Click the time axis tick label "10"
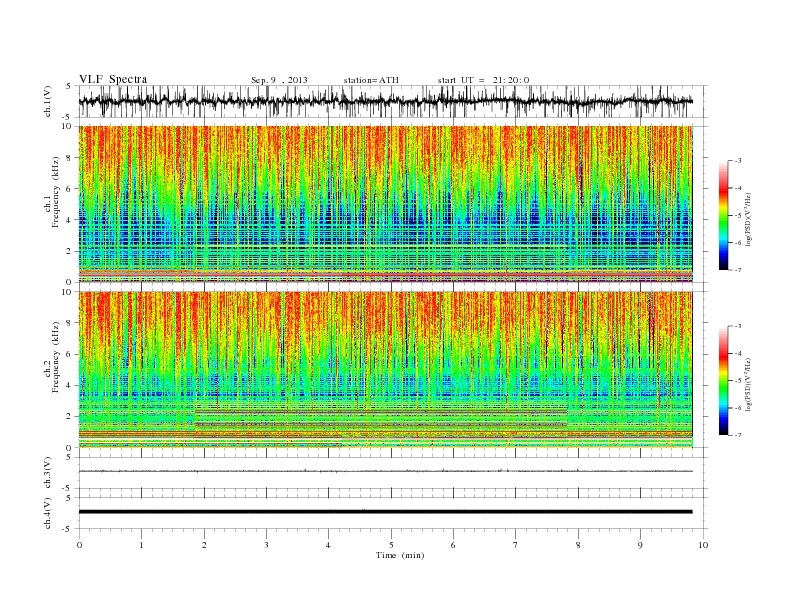 703,545
